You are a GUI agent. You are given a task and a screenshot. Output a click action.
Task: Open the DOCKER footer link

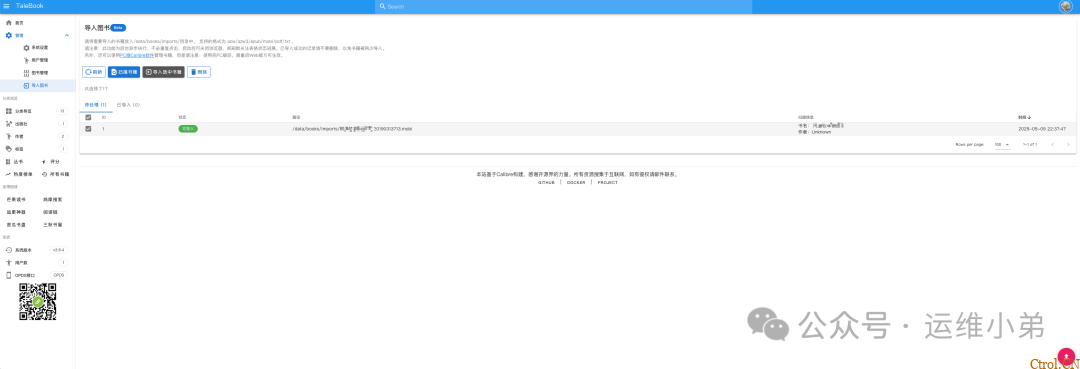[576, 183]
